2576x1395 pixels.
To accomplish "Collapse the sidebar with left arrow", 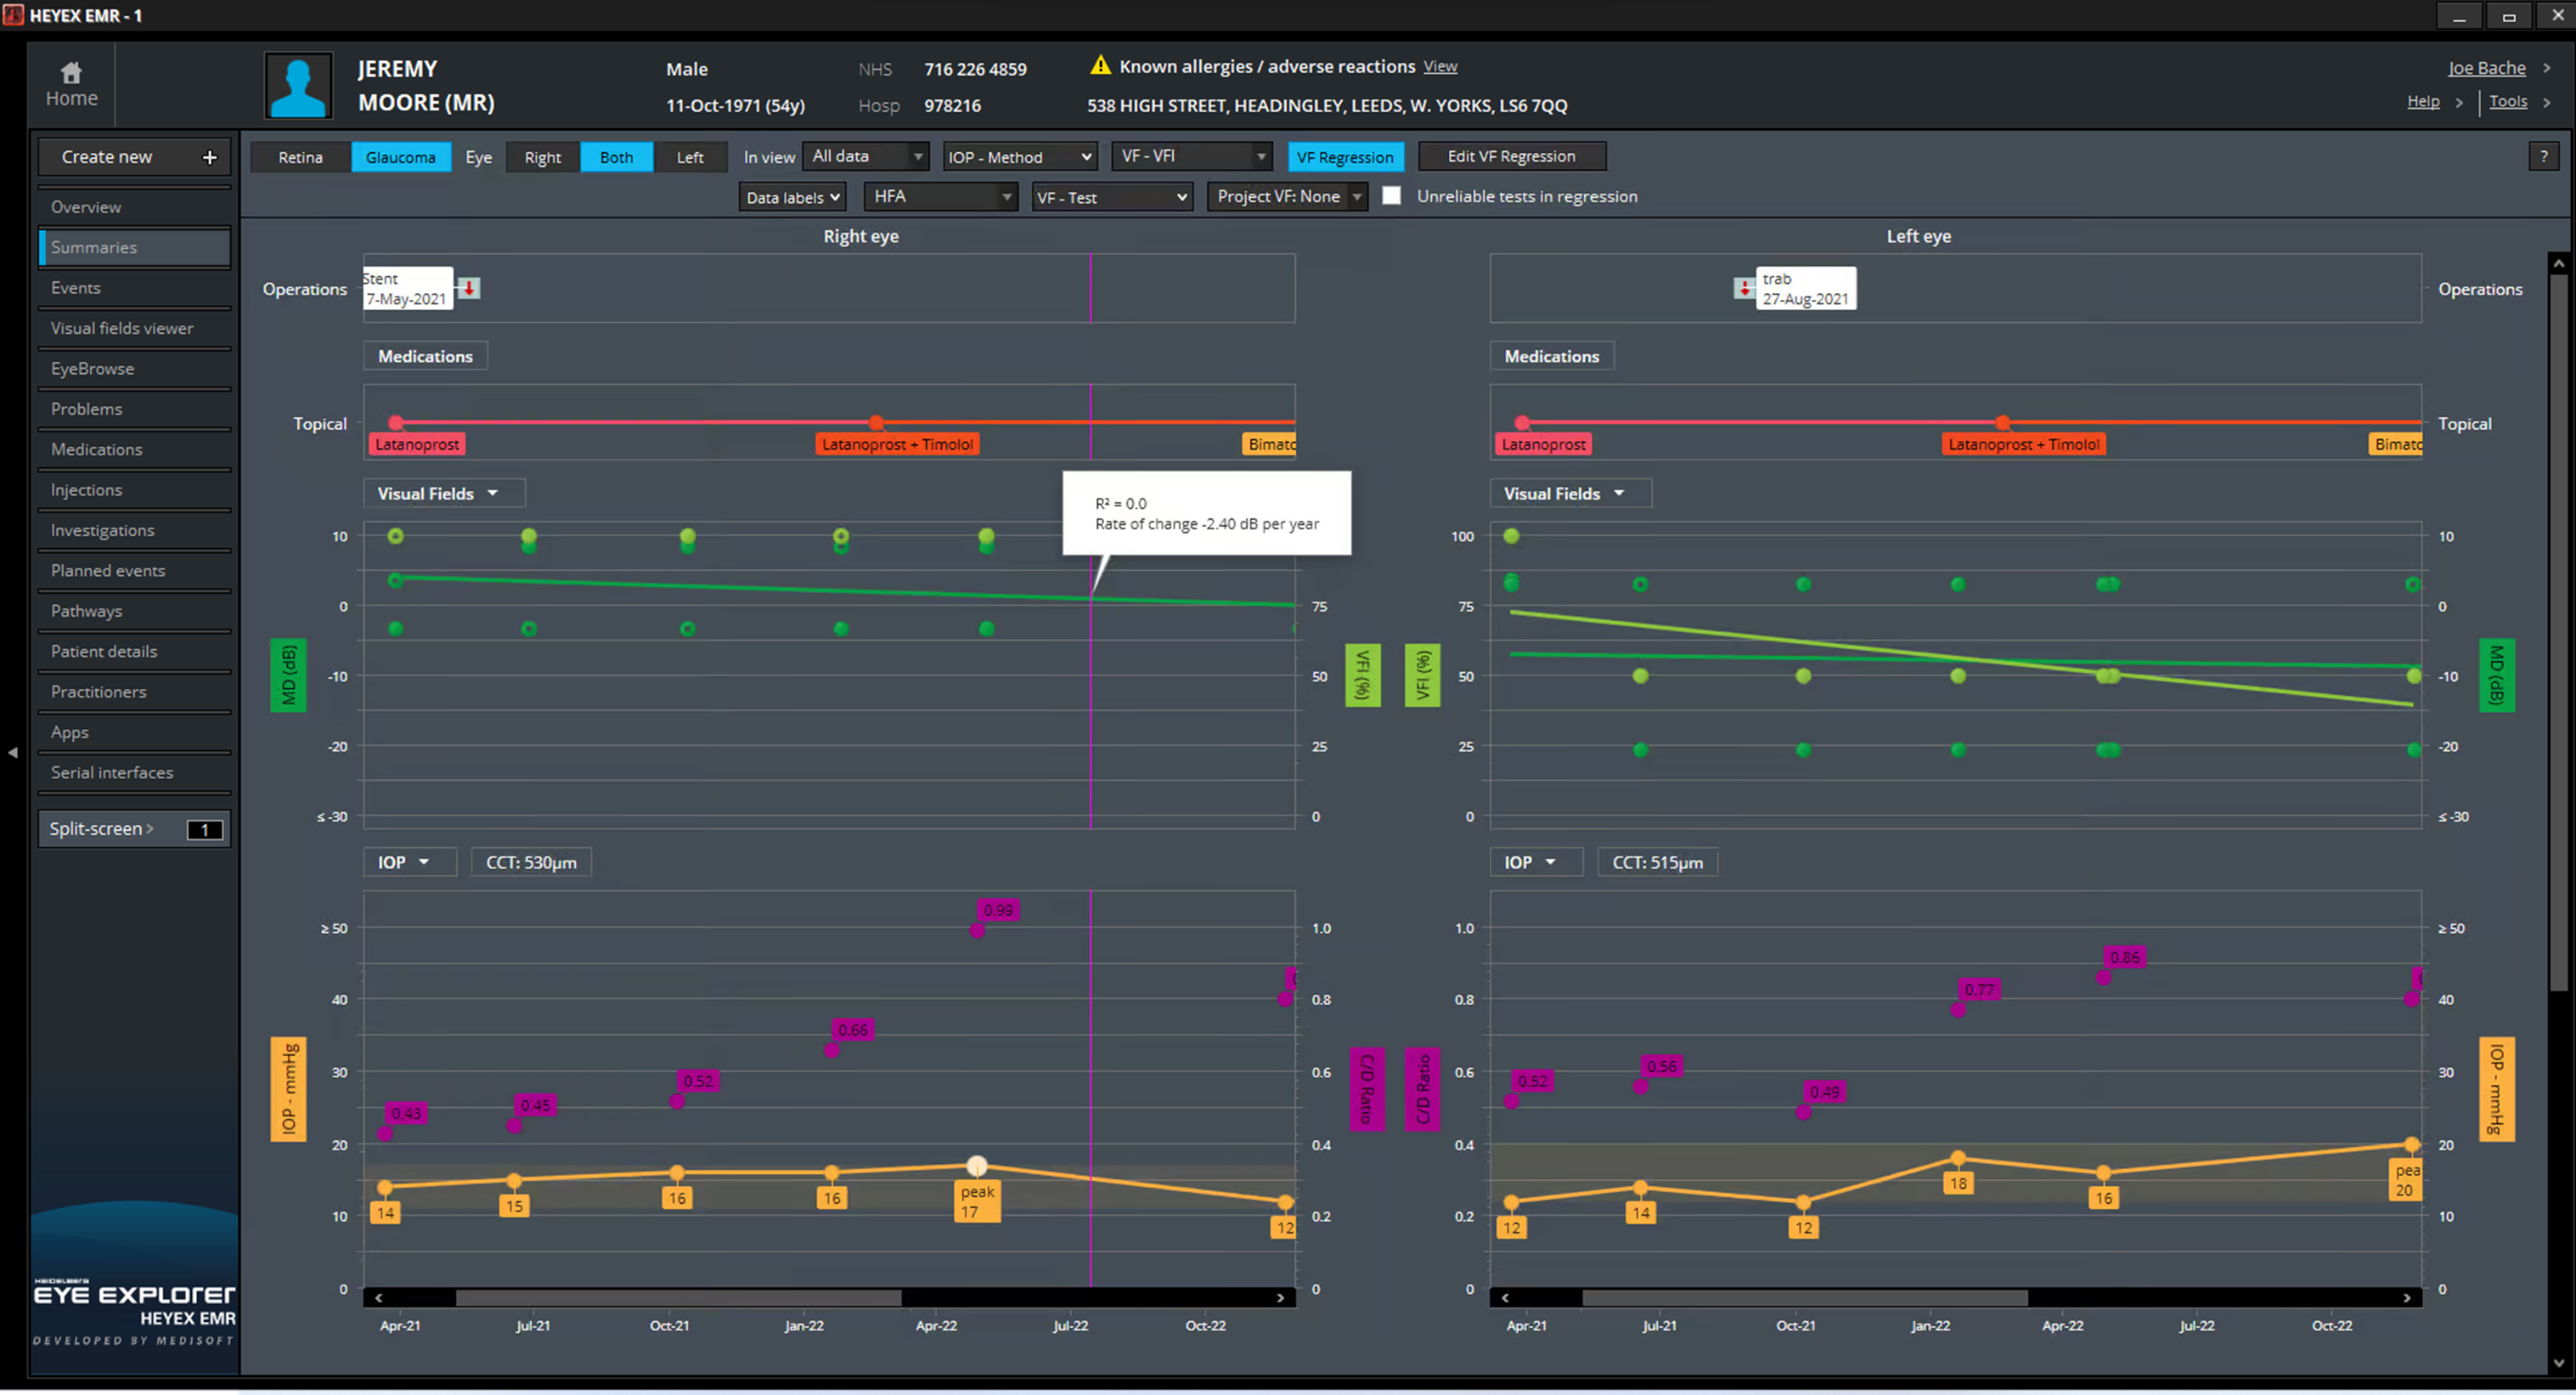I will (13, 752).
